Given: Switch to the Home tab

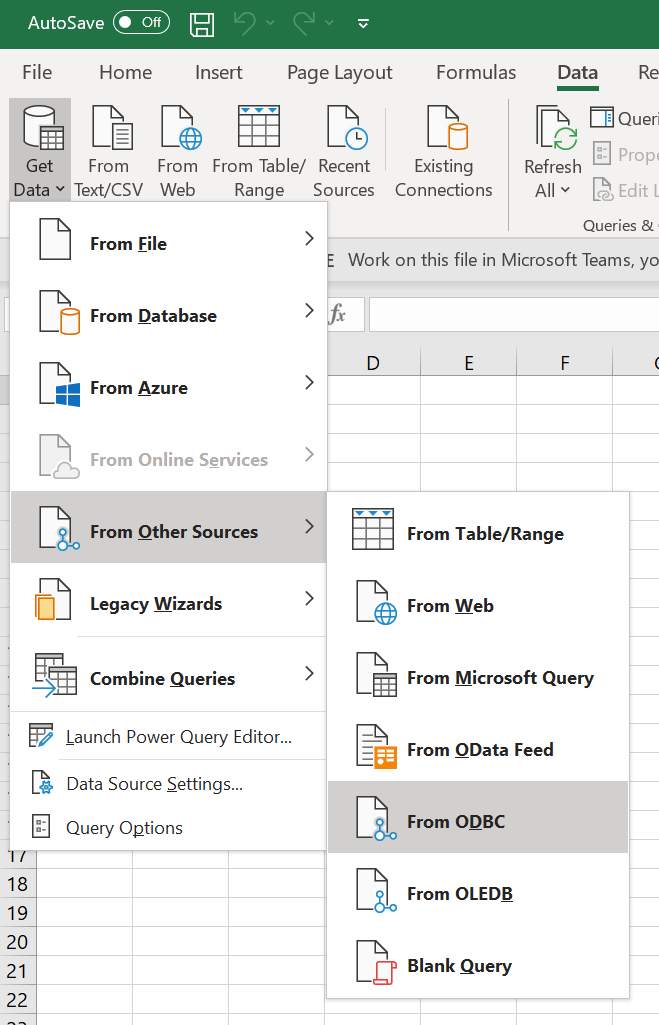Looking at the screenshot, I should pos(126,72).
